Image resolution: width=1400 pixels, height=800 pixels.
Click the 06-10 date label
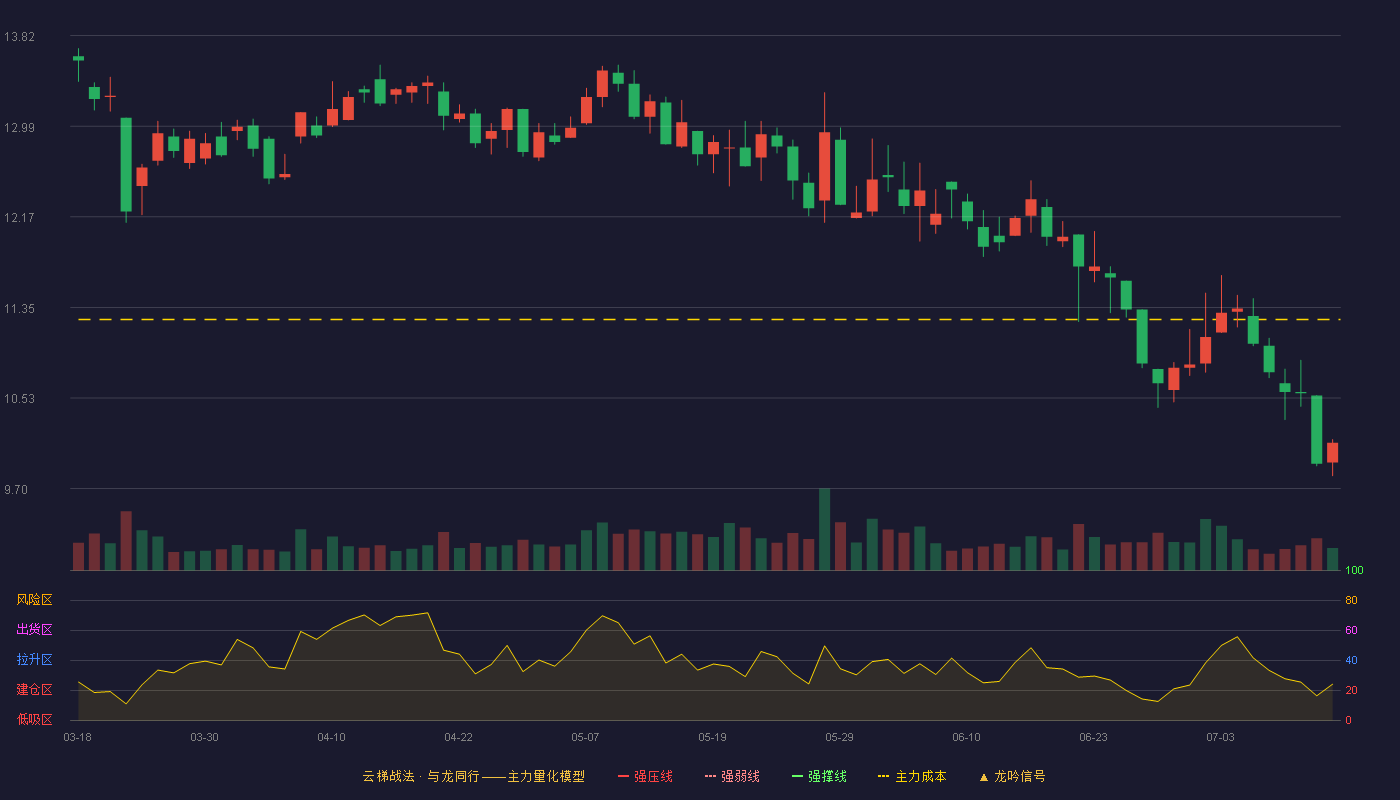[x=966, y=737]
